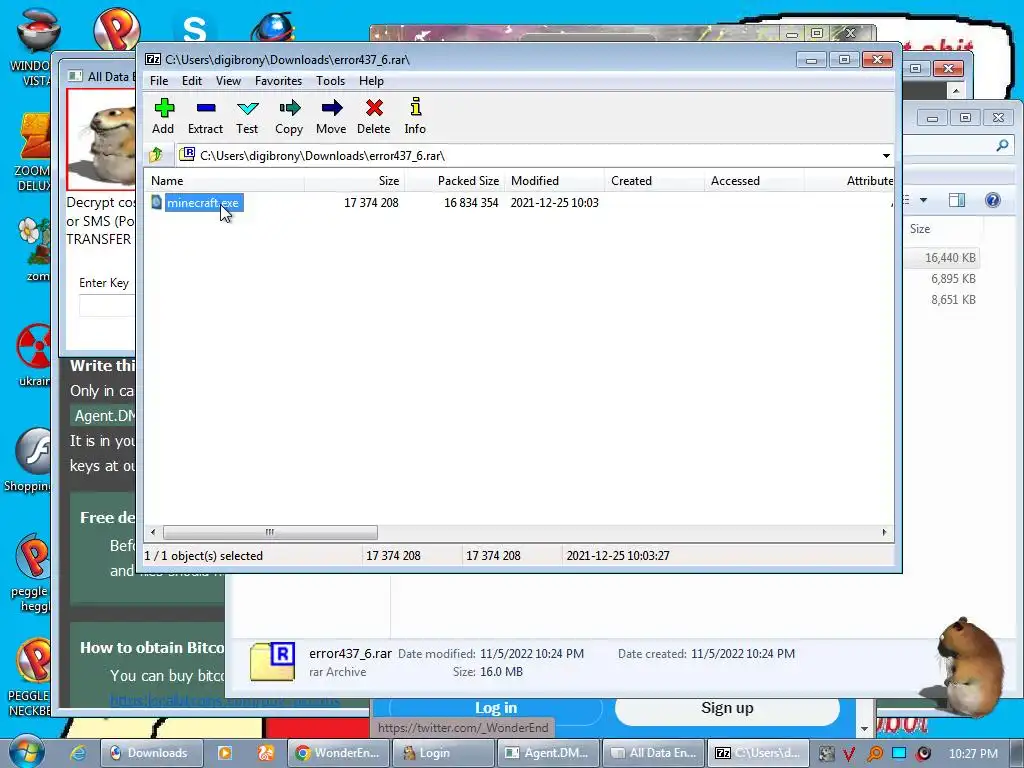The image size is (1024, 768).
Task: Click the Copy toolbar icon
Action: click(x=289, y=116)
